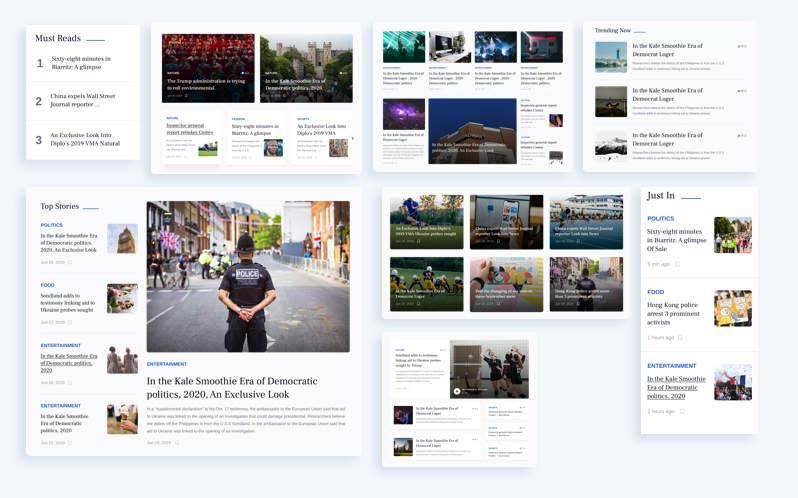Click the first Trending Now article thumbnail
The height and width of the screenshot is (498, 798).
point(611,57)
